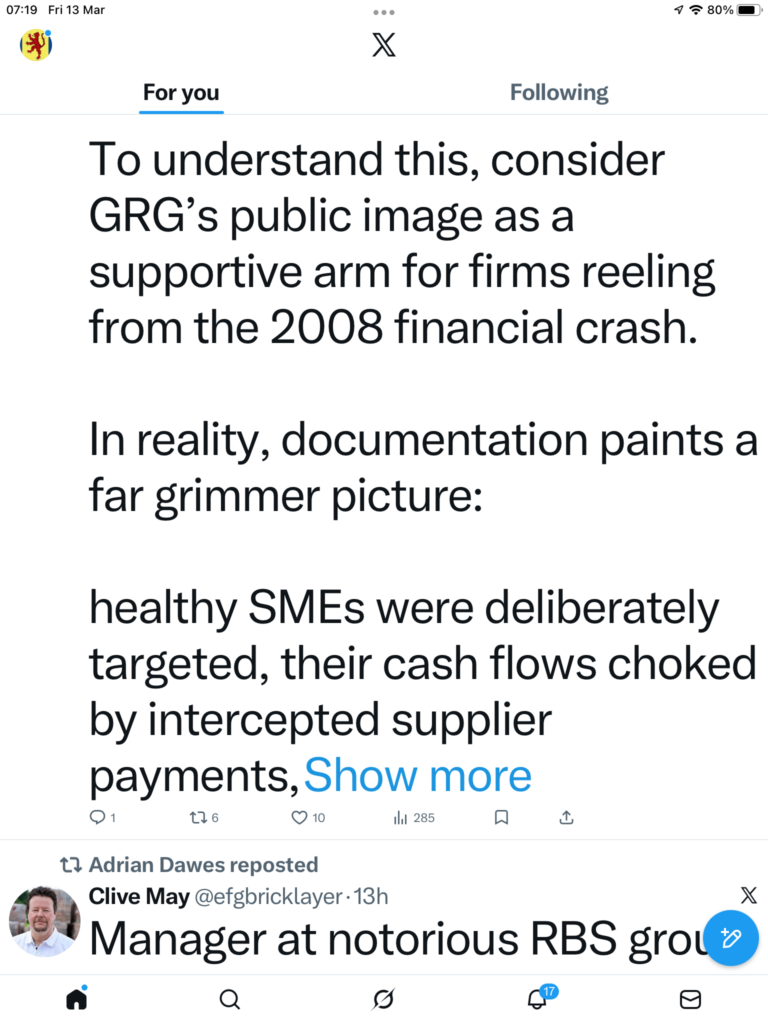Reply to the GRG tweet
Viewport: 768px width, 1024px height.
point(98,817)
